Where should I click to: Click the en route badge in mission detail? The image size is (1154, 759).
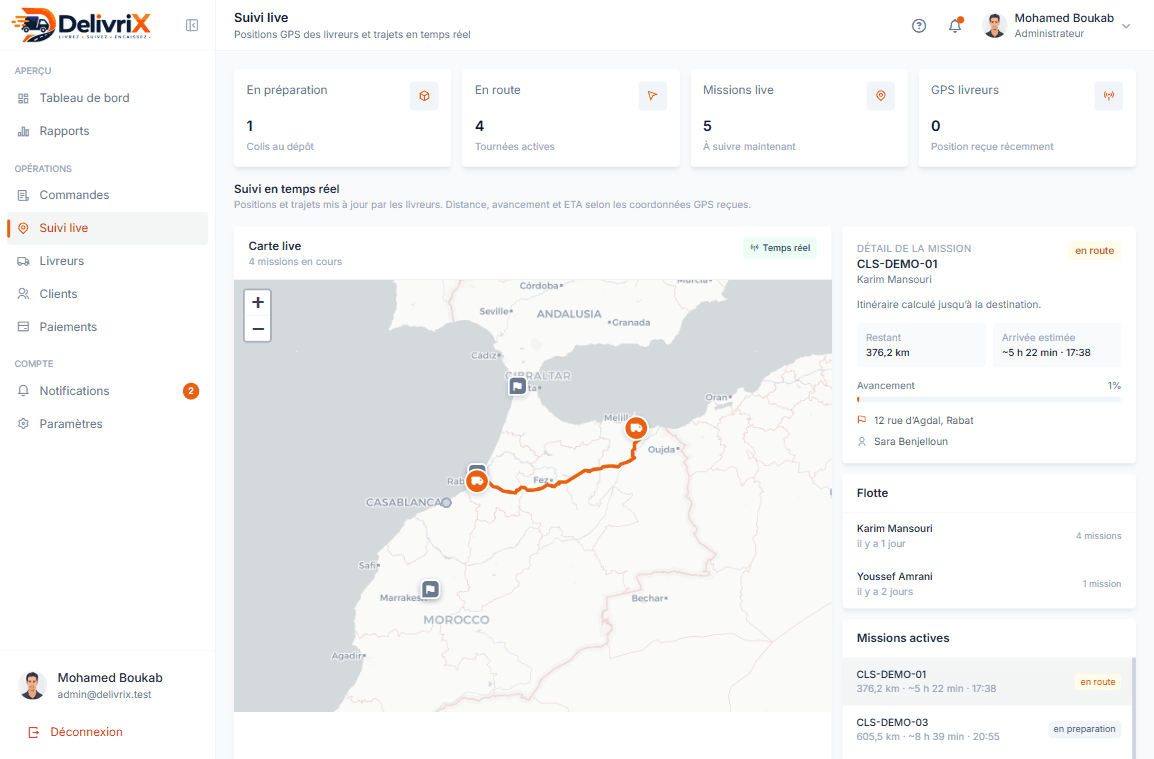tap(1094, 250)
